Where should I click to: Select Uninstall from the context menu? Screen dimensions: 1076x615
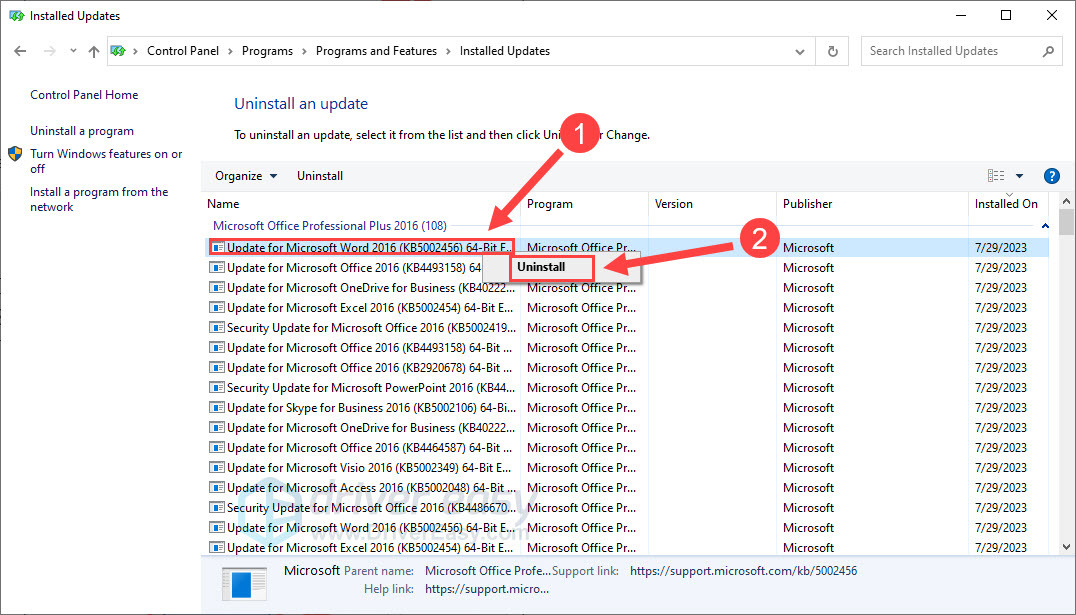coord(540,267)
